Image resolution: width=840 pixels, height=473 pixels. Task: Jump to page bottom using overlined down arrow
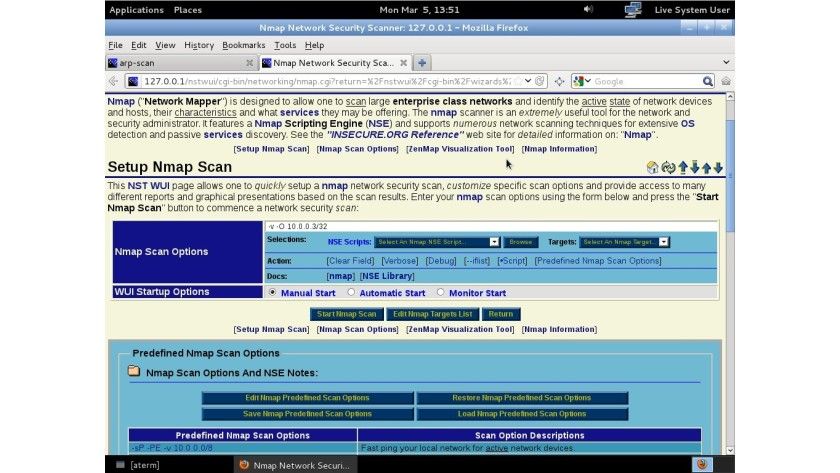tap(695, 168)
